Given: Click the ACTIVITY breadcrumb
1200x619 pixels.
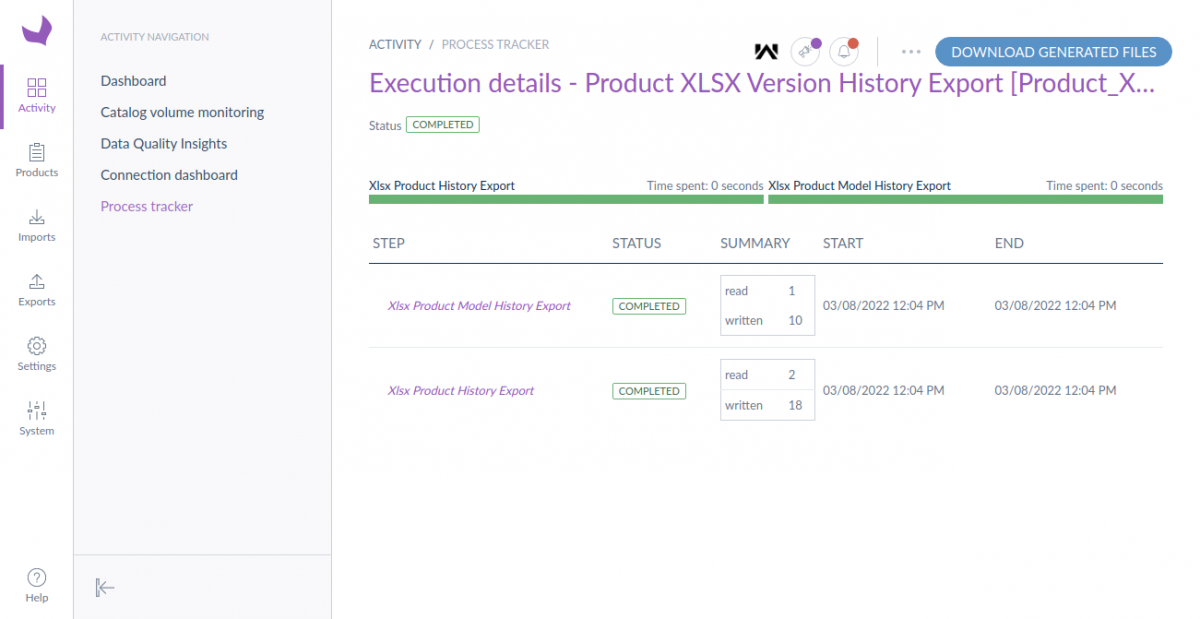Looking at the screenshot, I should click(x=395, y=44).
